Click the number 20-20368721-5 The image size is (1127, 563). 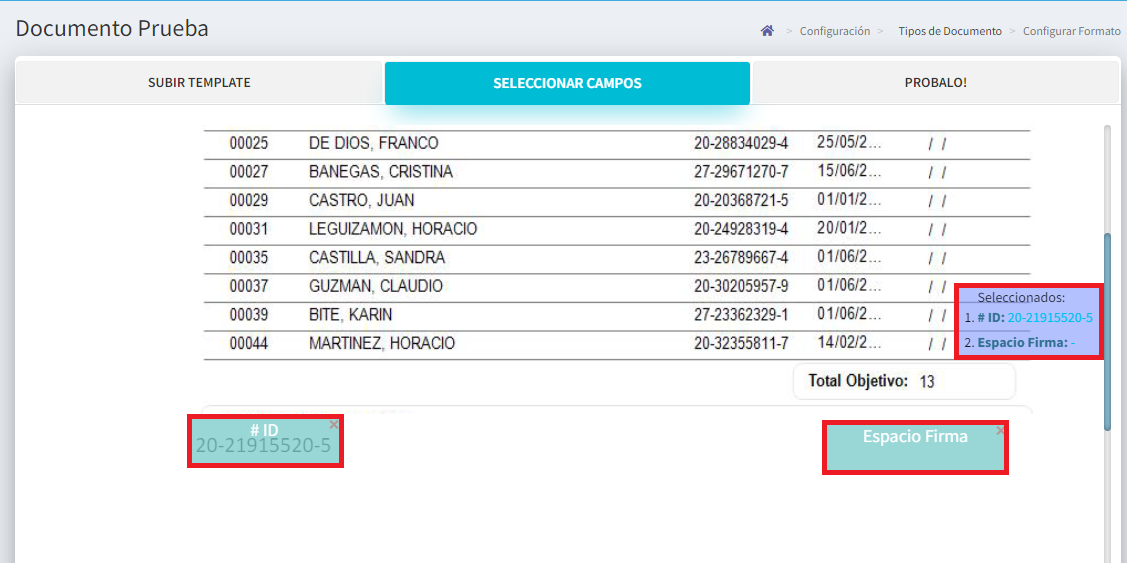click(741, 201)
